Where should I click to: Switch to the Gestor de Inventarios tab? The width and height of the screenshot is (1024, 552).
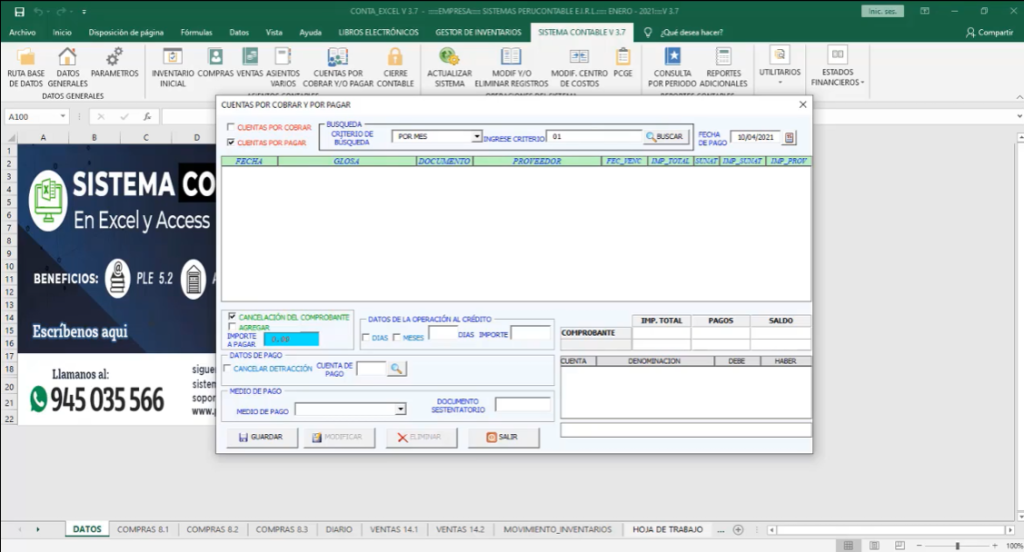coord(476,32)
